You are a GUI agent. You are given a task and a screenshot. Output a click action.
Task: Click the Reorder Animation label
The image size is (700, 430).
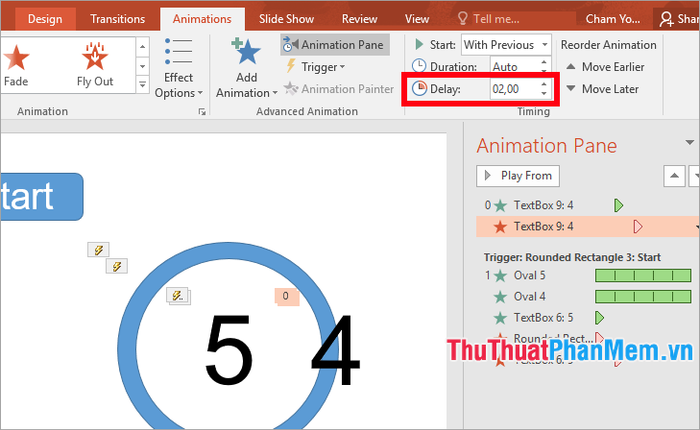click(608, 45)
